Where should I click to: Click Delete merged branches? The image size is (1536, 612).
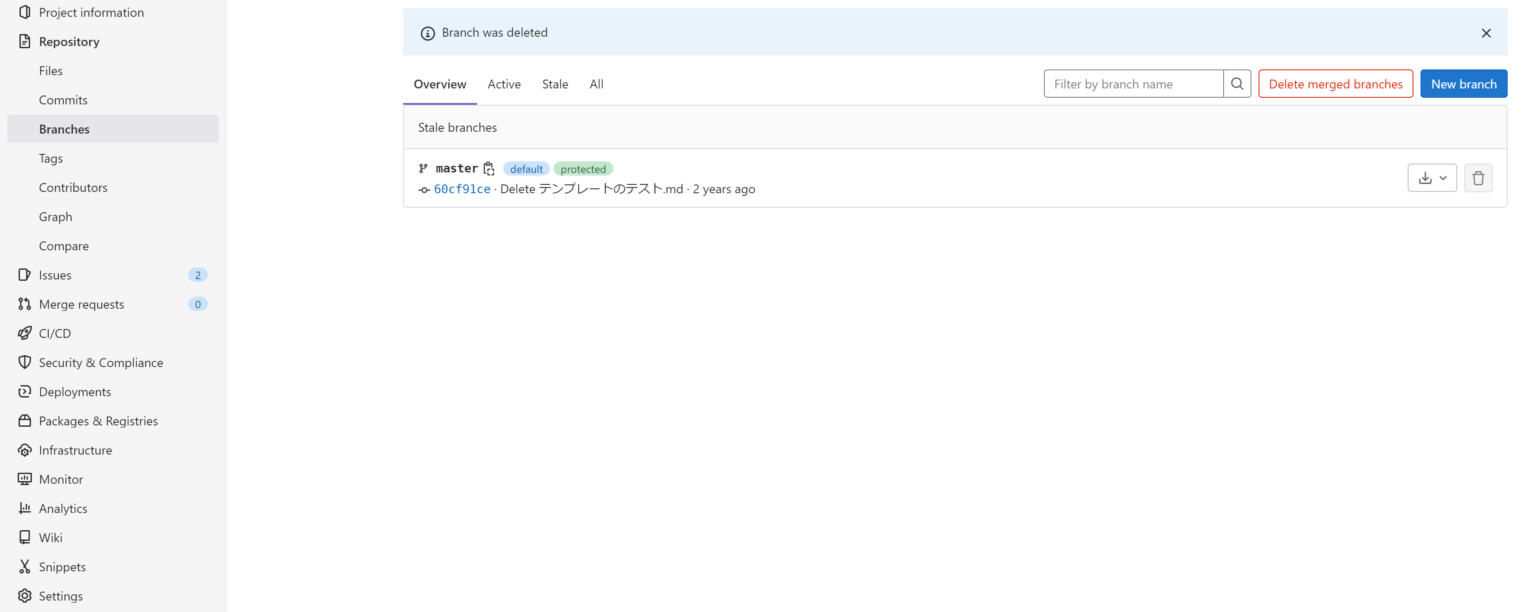(x=1335, y=83)
